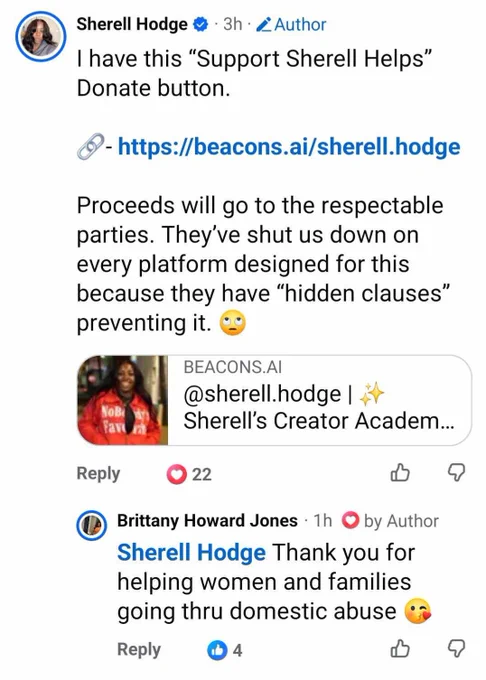Open Sherell Hodge's profile picture
486x680 pixels.
tap(41, 36)
